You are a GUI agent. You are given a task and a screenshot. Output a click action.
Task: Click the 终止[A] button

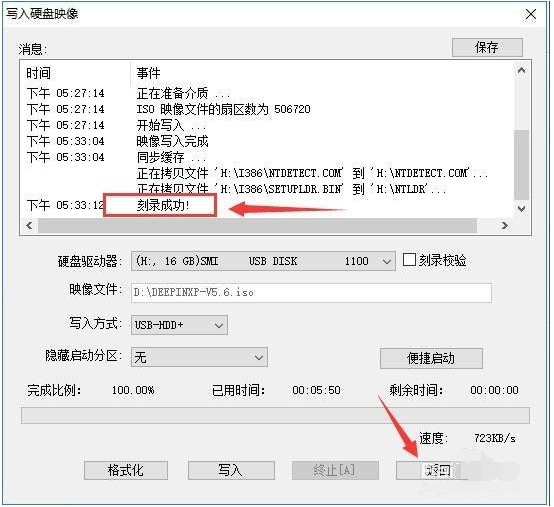[335, 470]
